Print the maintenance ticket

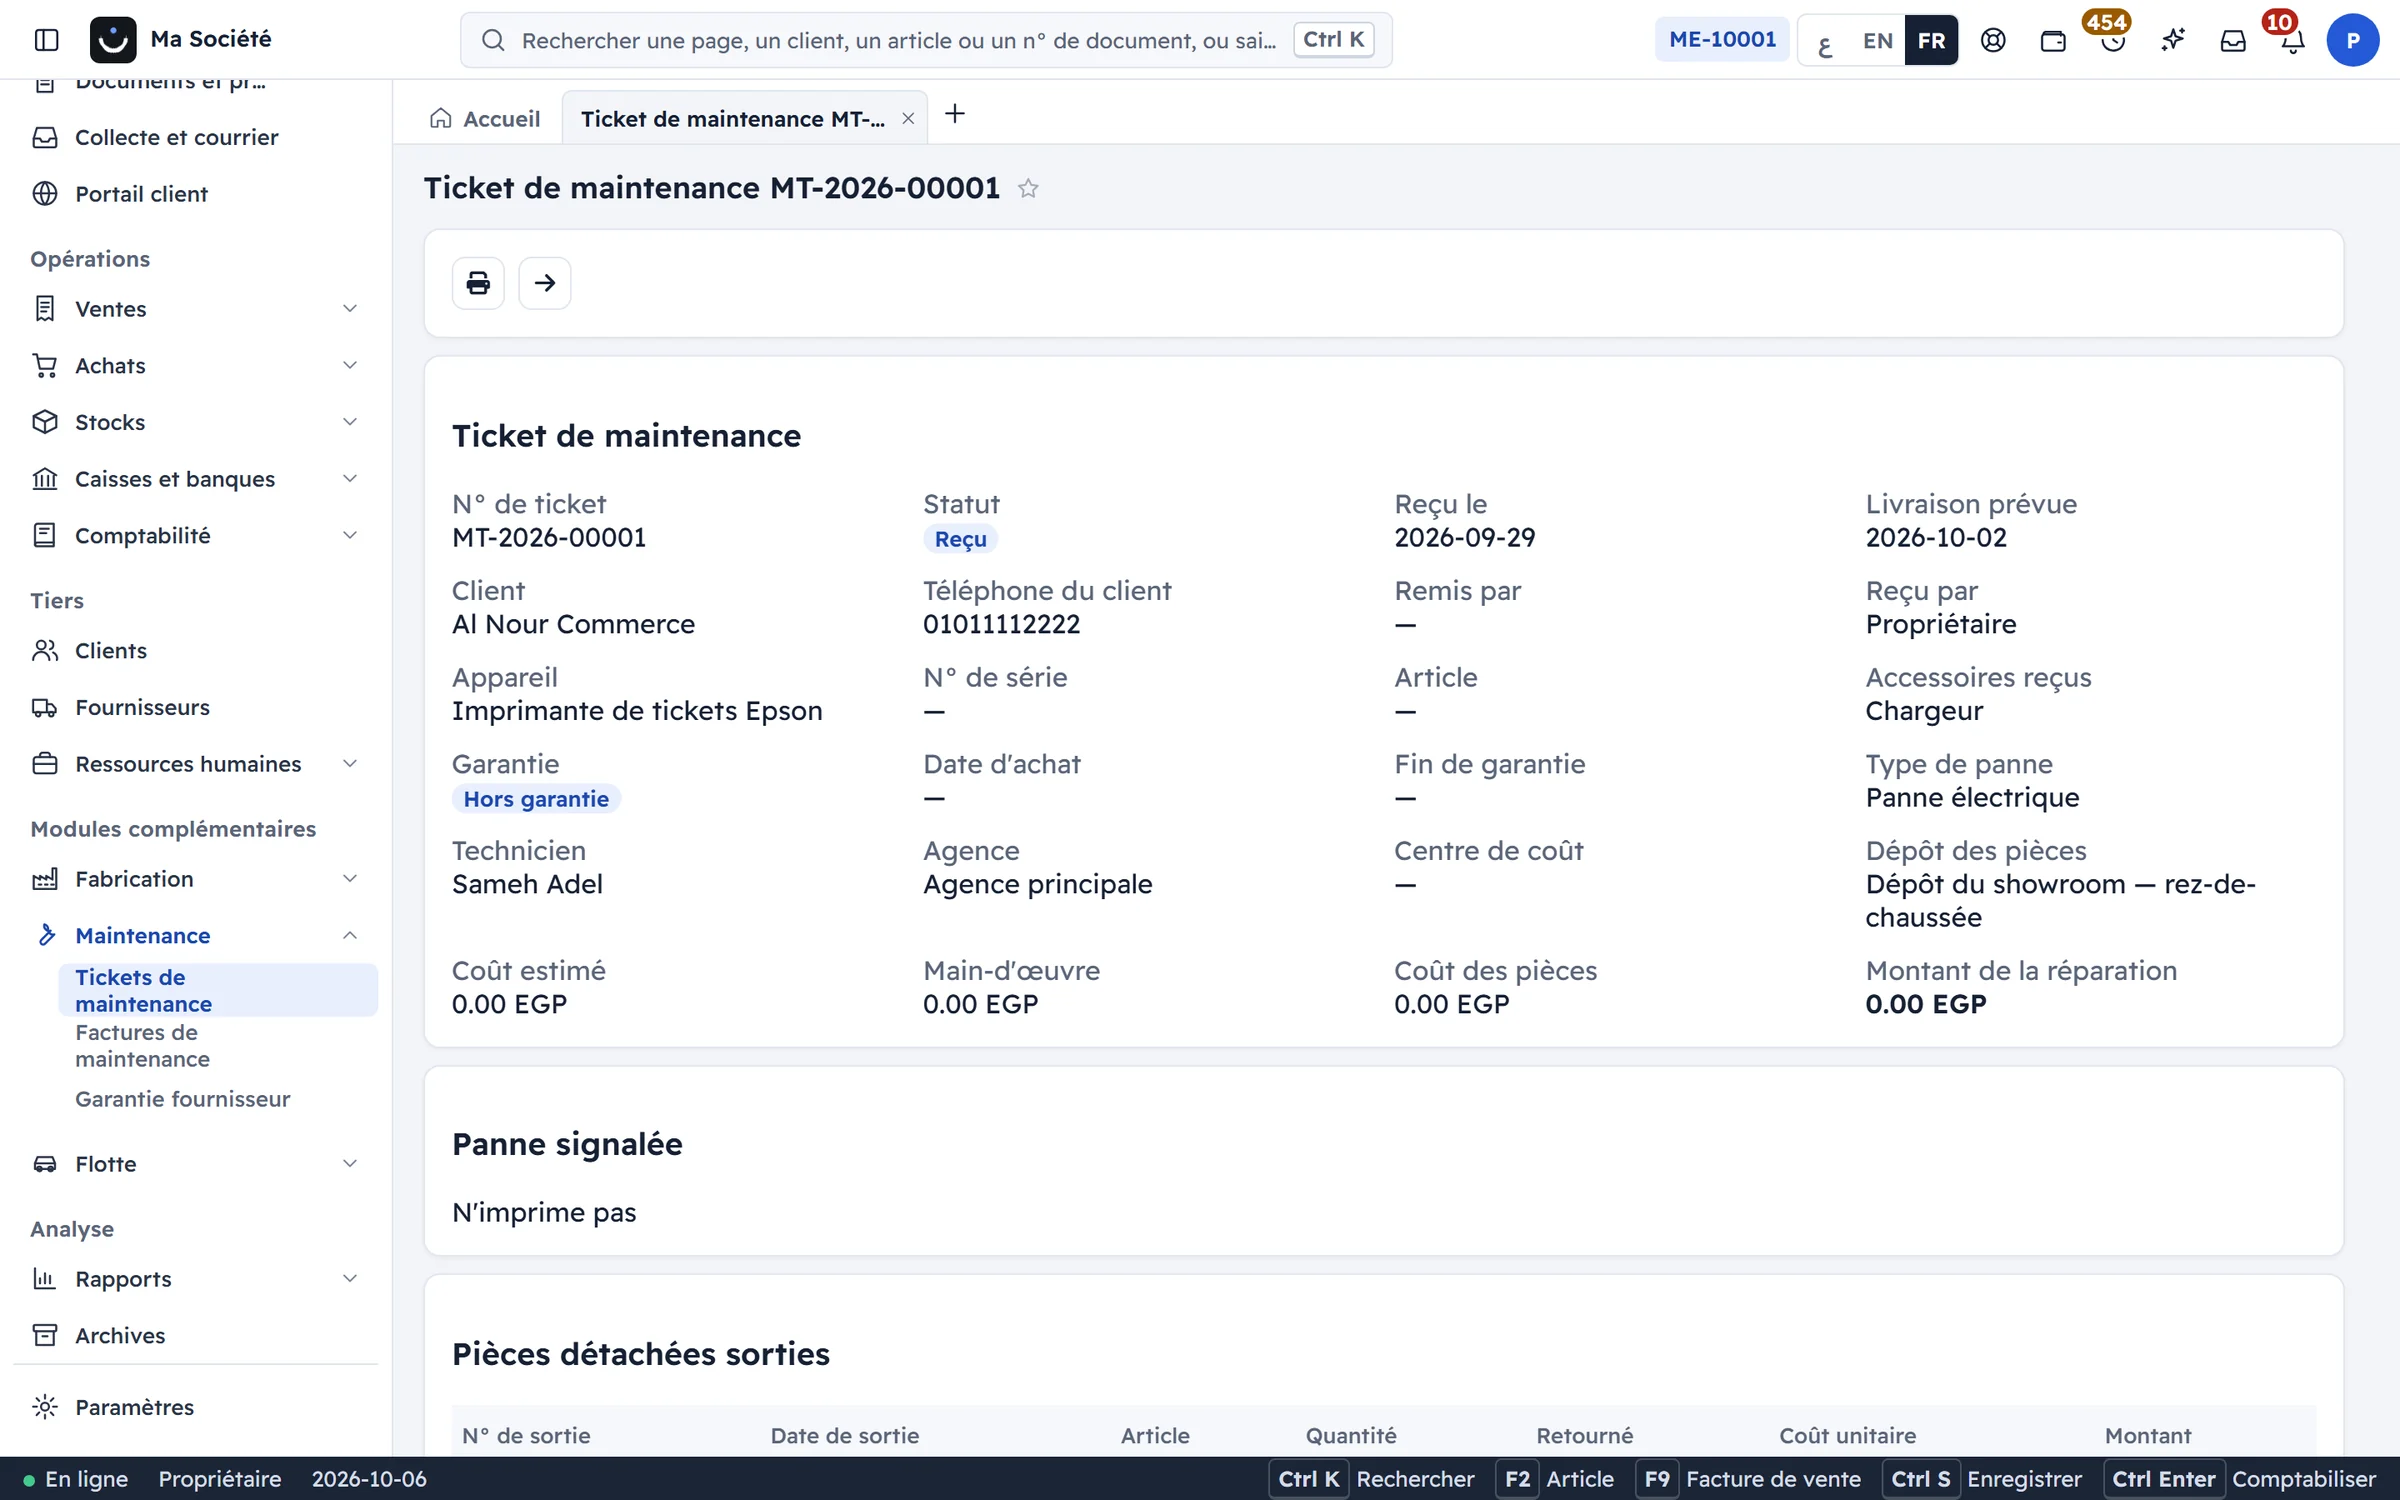coord(478,283)
